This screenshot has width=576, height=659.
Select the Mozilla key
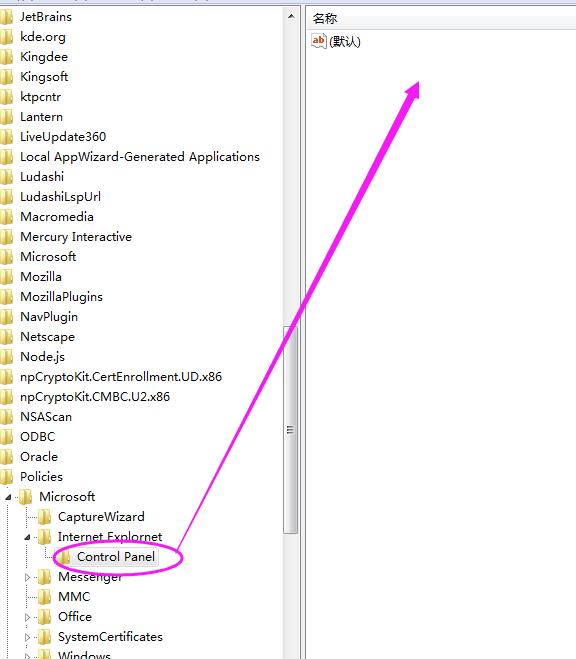point(41,277)
